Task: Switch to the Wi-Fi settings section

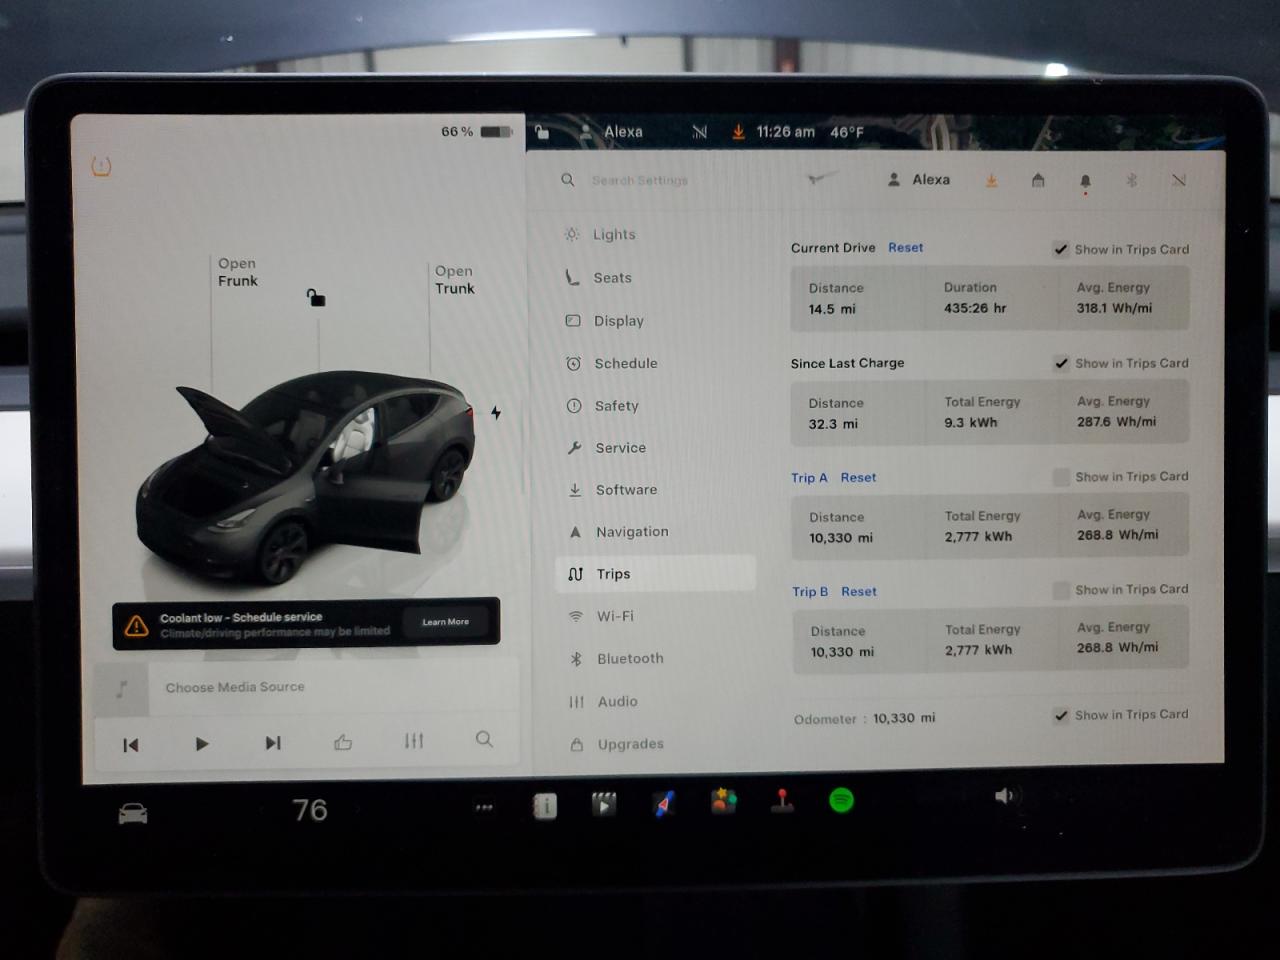Action: 617,616
